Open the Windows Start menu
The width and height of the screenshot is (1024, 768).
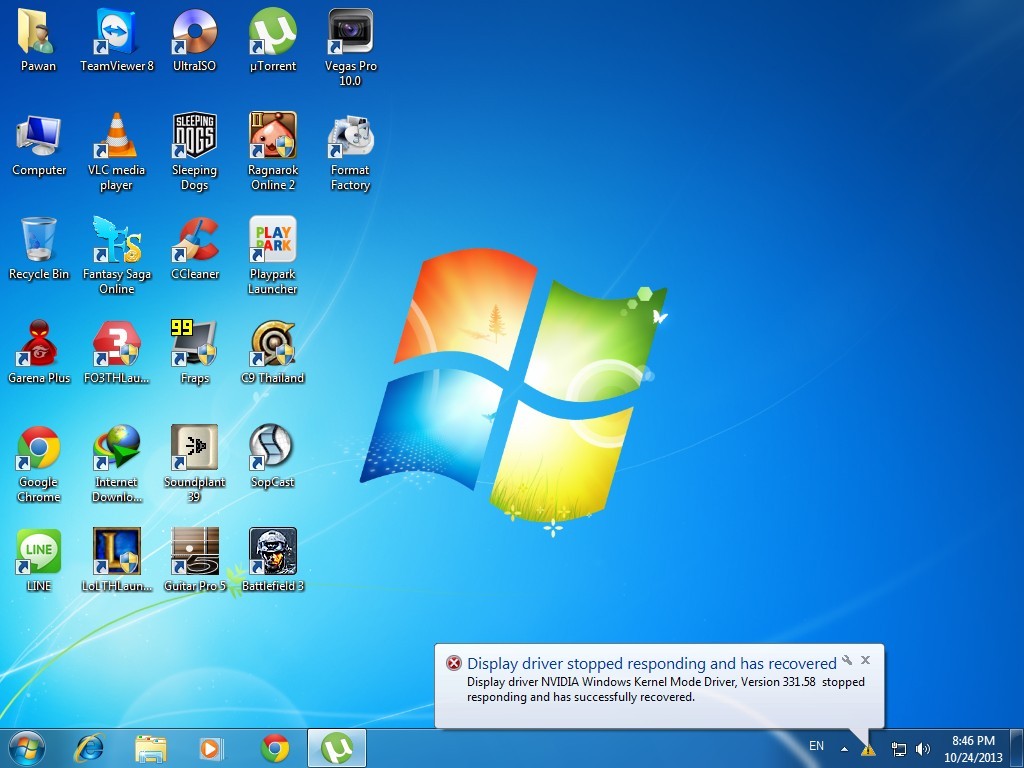[x=27, y=748]
